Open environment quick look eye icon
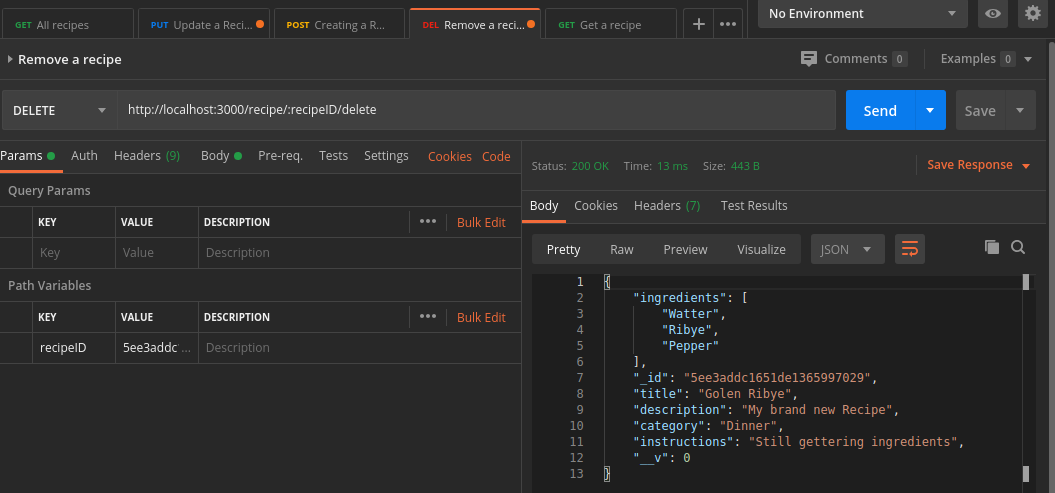The height and width of the screenshot is (493, 1055). pos(992,13)
